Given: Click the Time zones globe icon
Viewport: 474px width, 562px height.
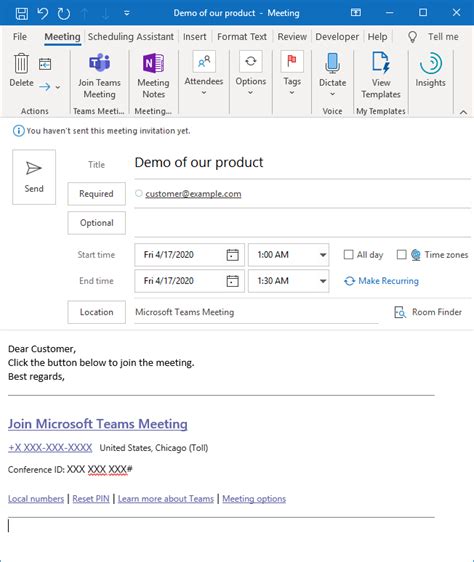Looking at the screenshot, I should [416, 255].
